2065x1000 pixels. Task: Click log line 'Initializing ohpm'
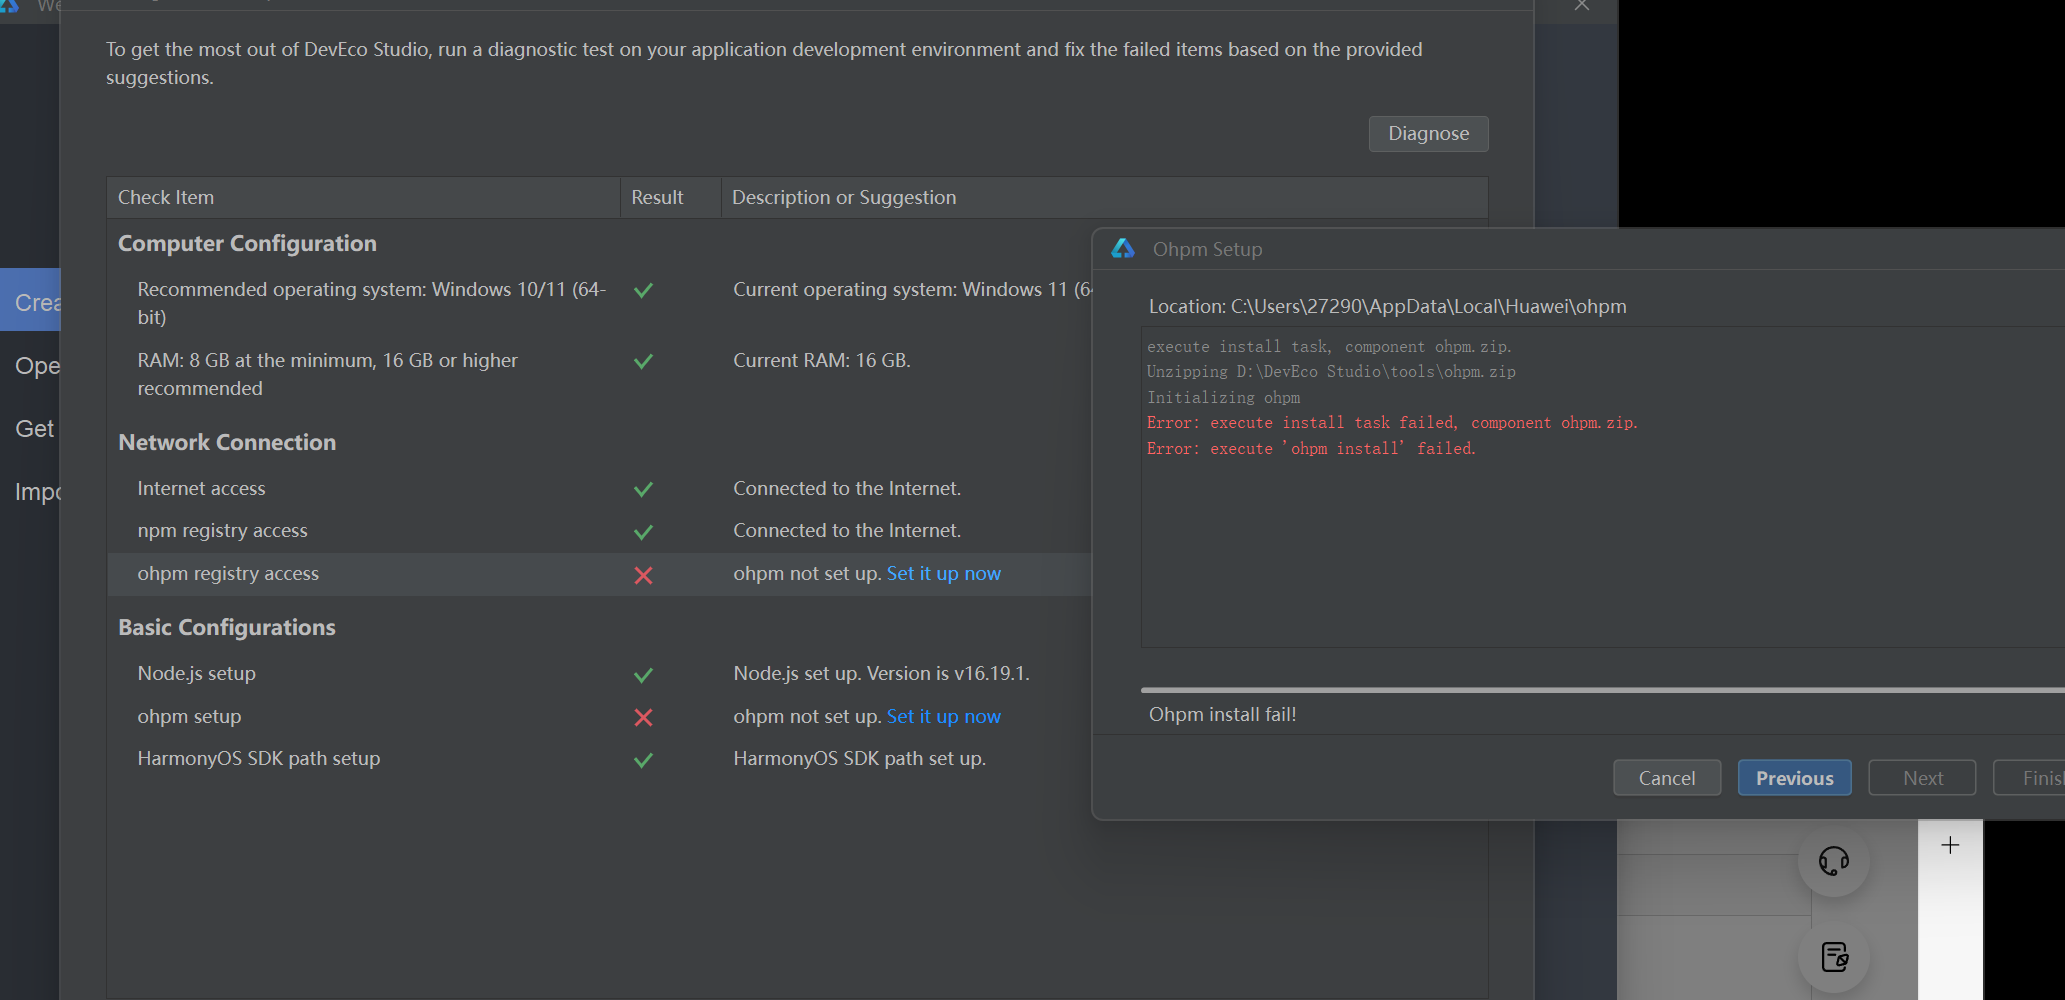1223,398
